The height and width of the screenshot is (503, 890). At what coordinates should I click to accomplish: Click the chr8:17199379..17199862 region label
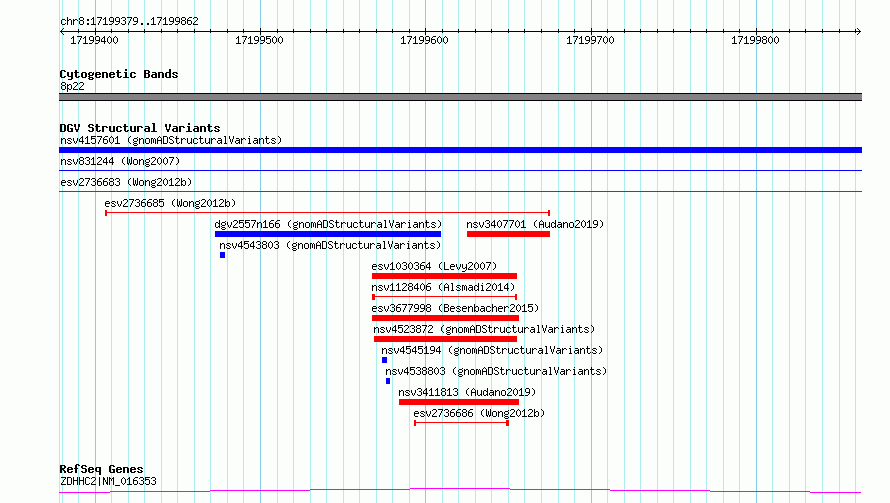click(129, 21)
